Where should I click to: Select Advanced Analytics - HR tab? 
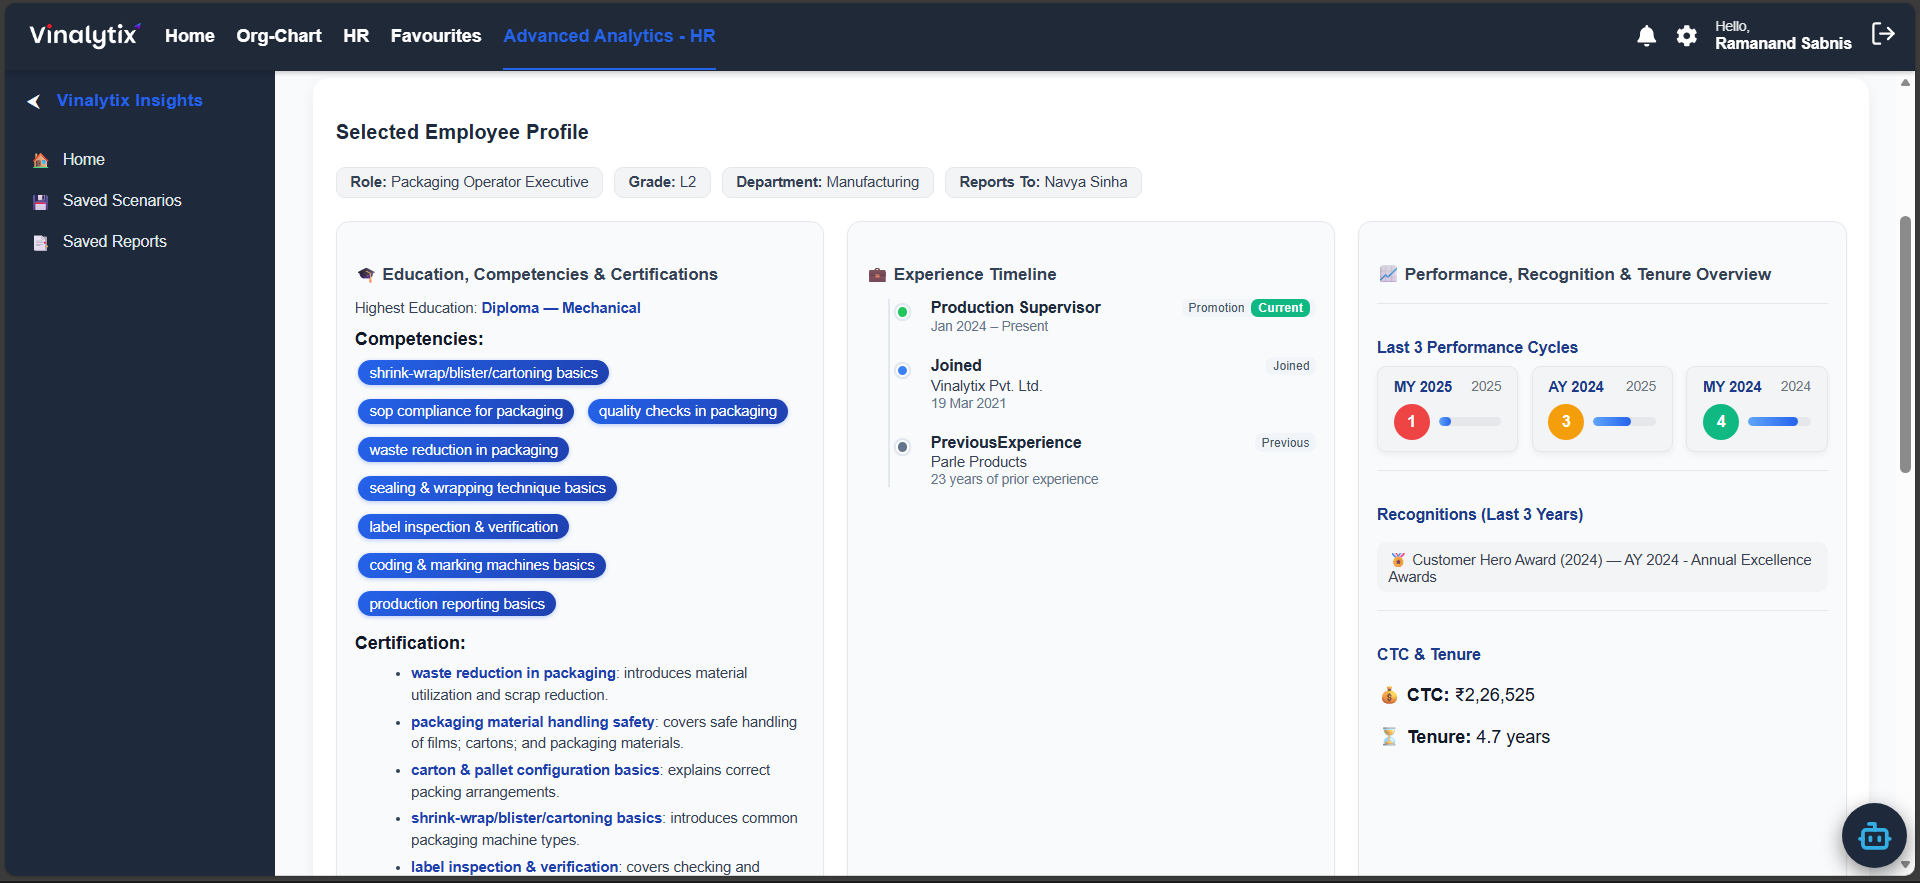[609, 36]
